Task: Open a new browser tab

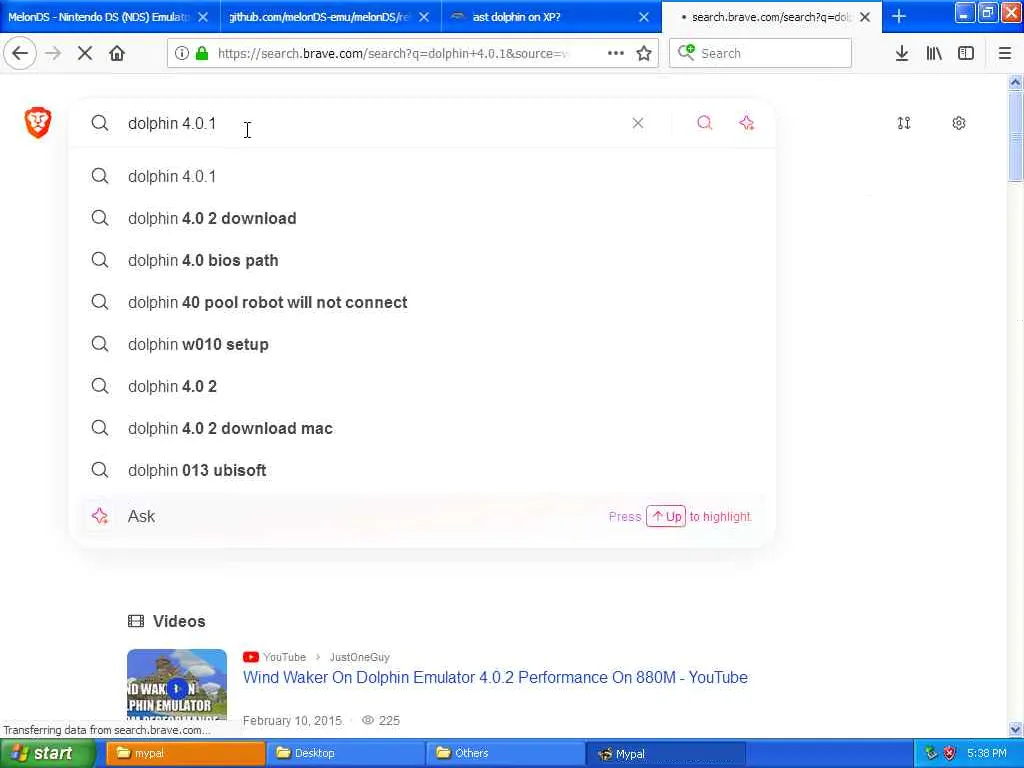Action: click(899, 16)
